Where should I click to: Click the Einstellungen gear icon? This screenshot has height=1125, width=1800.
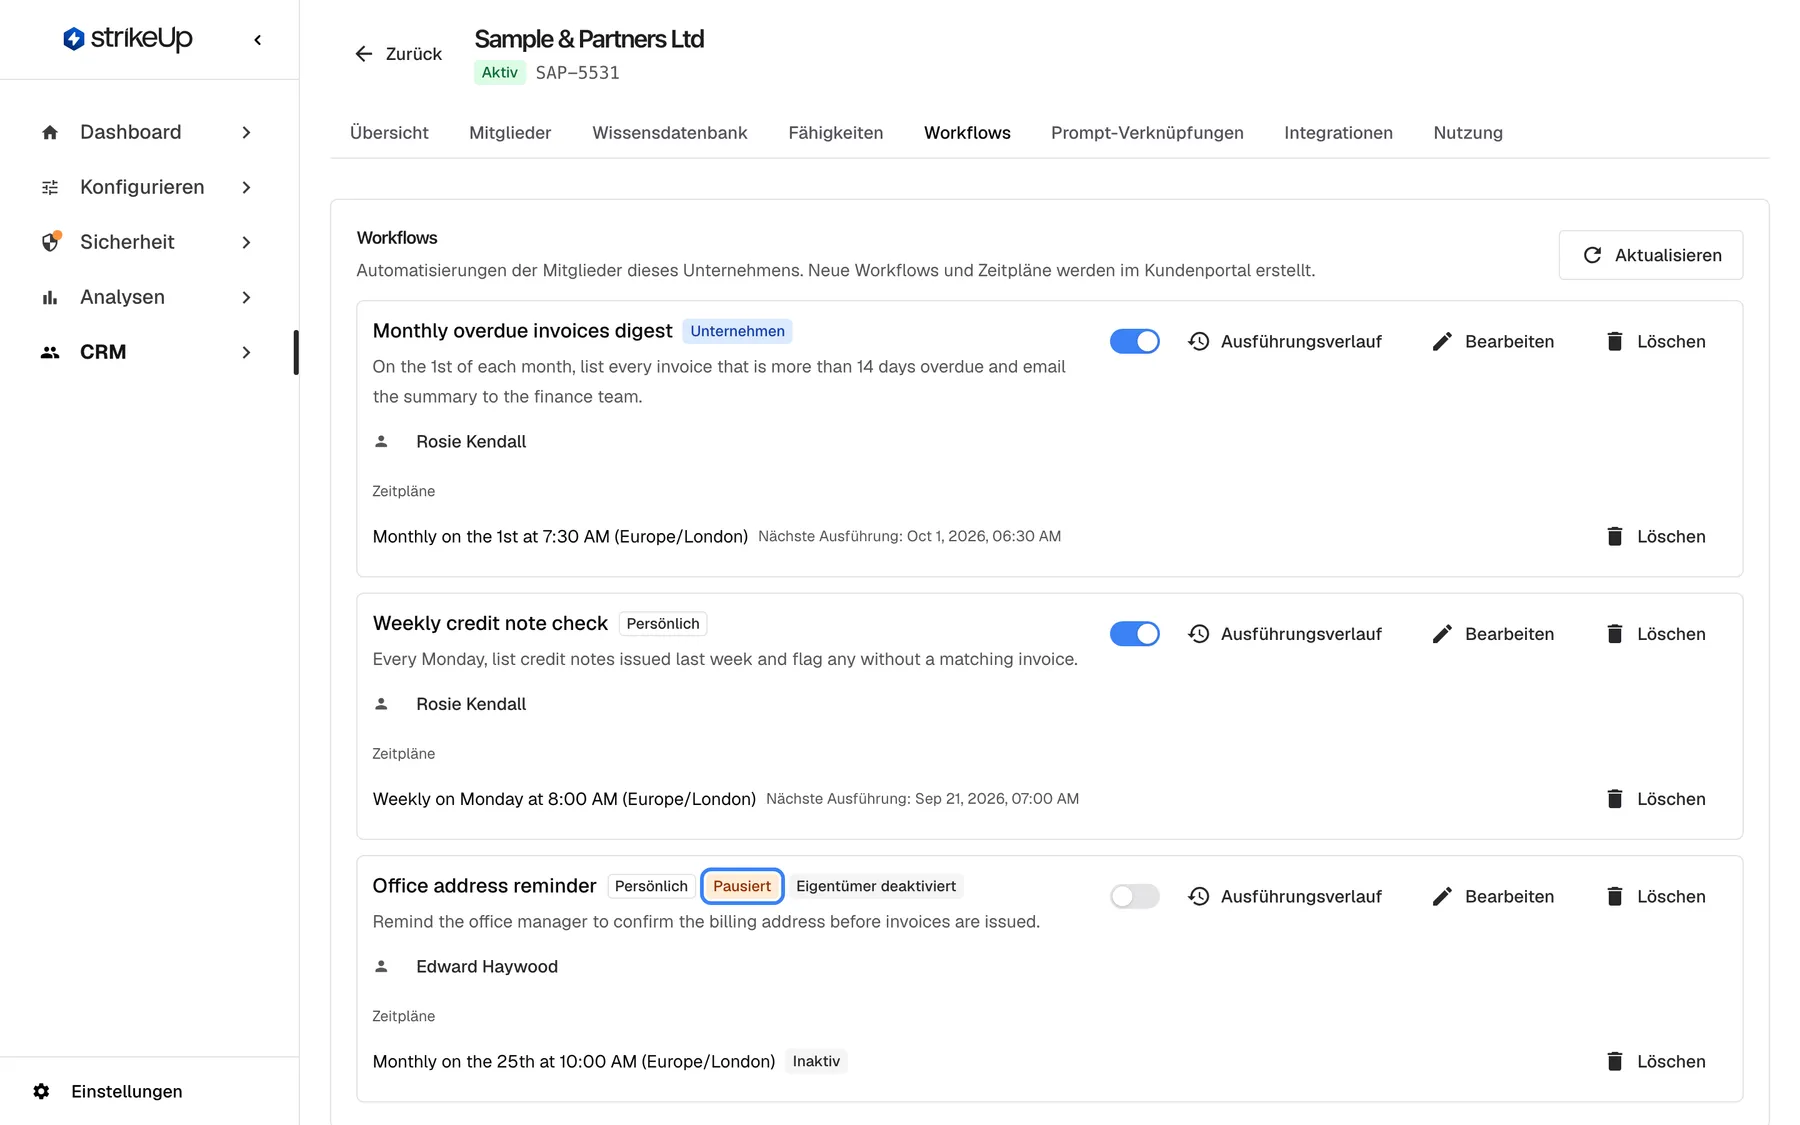(41, 1091)
